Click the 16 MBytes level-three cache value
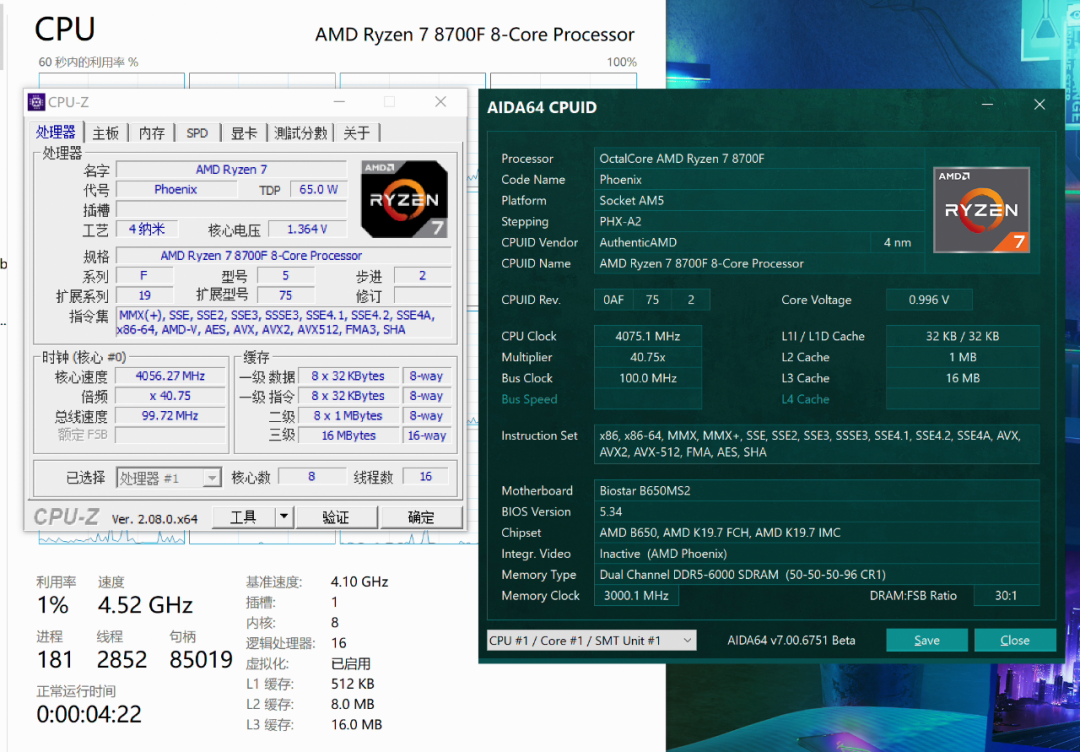This screenshot has width=1080, height=752. 349,436
